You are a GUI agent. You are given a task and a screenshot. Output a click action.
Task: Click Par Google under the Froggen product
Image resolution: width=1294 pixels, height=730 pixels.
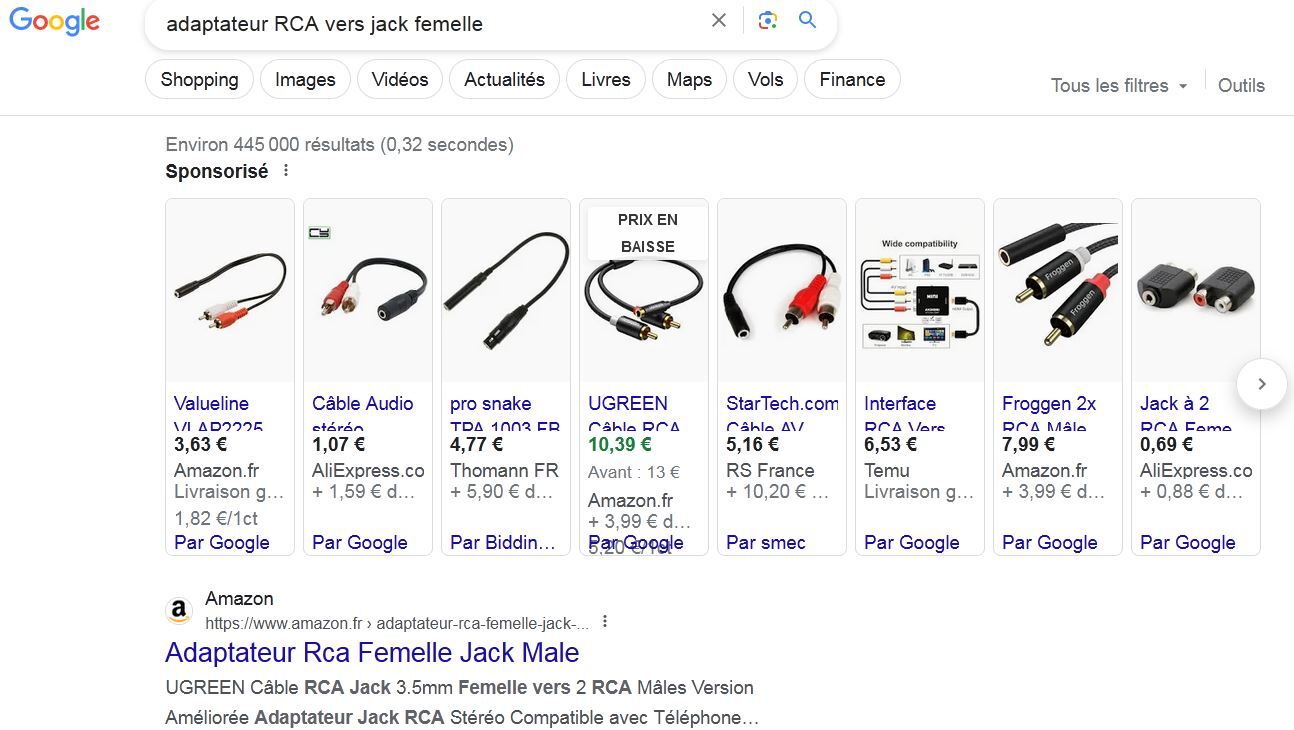tap(1050, 542)
